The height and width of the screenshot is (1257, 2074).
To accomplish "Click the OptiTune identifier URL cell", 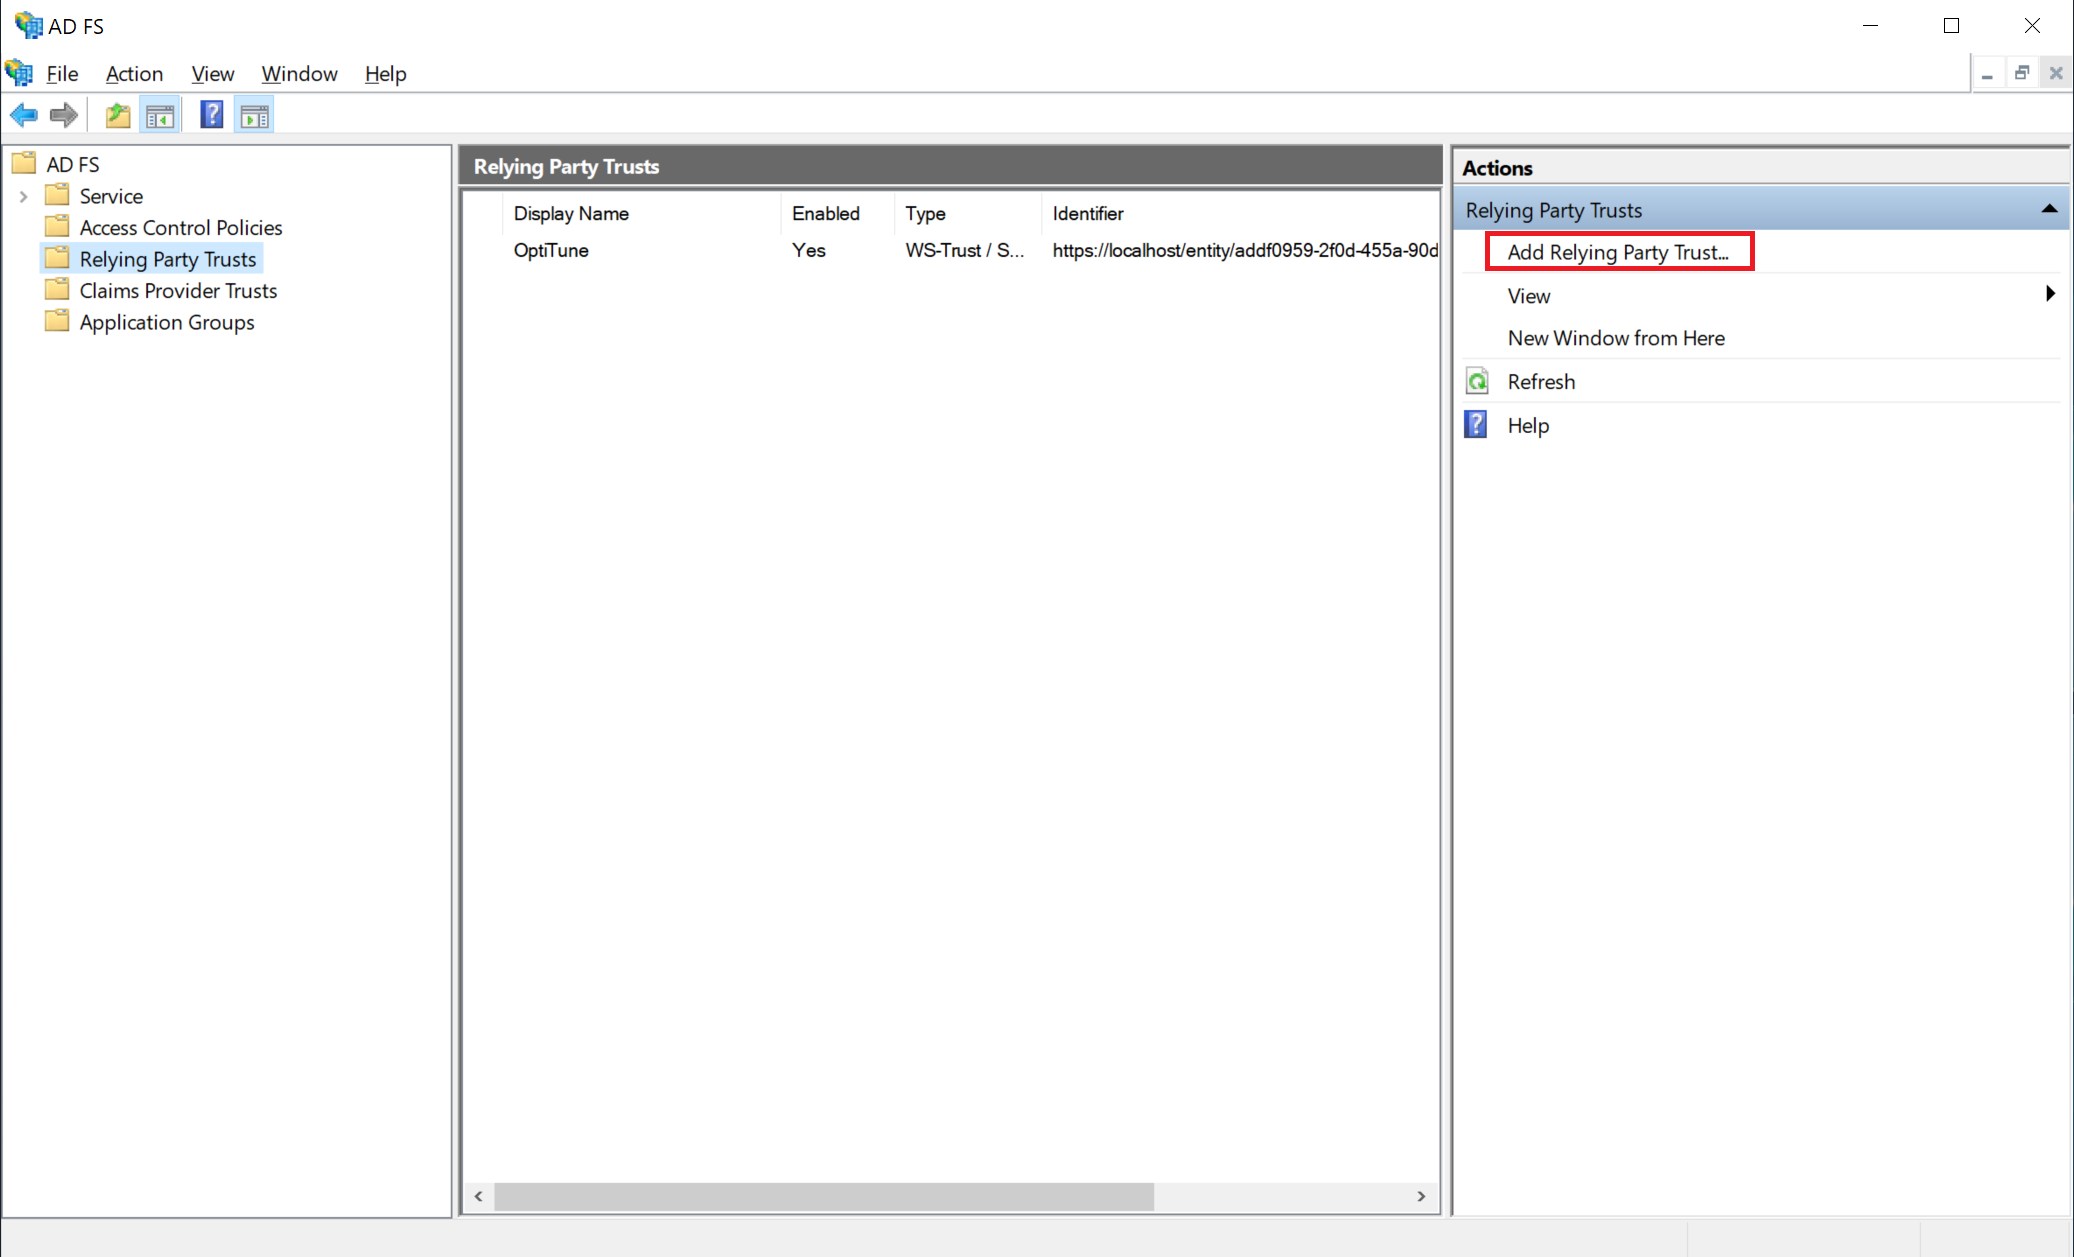I will point(1245,250).
